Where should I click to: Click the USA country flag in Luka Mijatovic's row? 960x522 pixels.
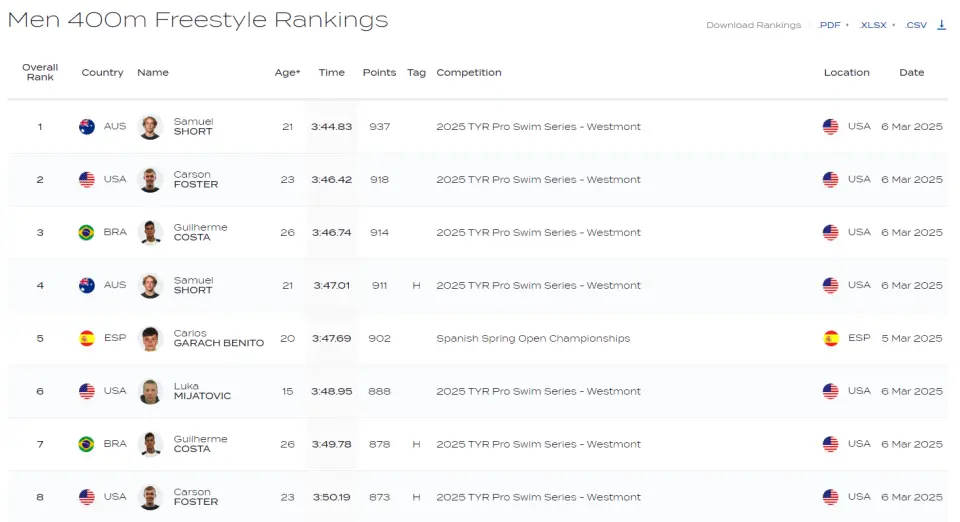(87, 391)
